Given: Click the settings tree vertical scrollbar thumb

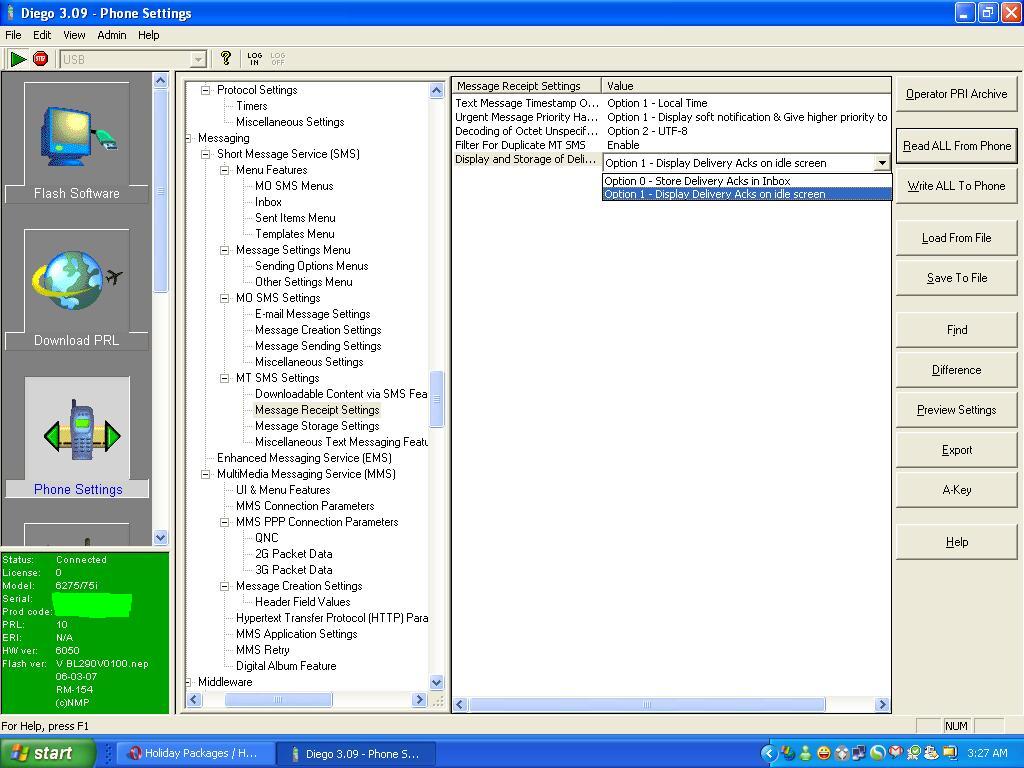Looking at the screenshot, I should click(436, 397).
